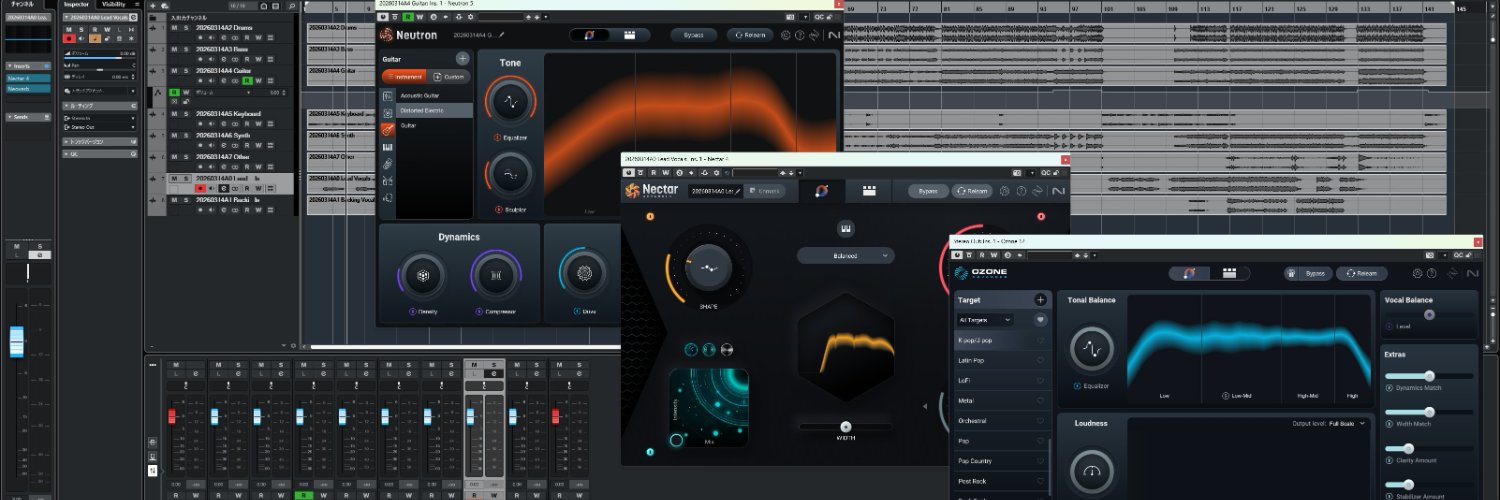The width and height of the screenshot is (1500, 500).
Task: Open the Balanced dropdown in Nectar
Action: point(846,256)
